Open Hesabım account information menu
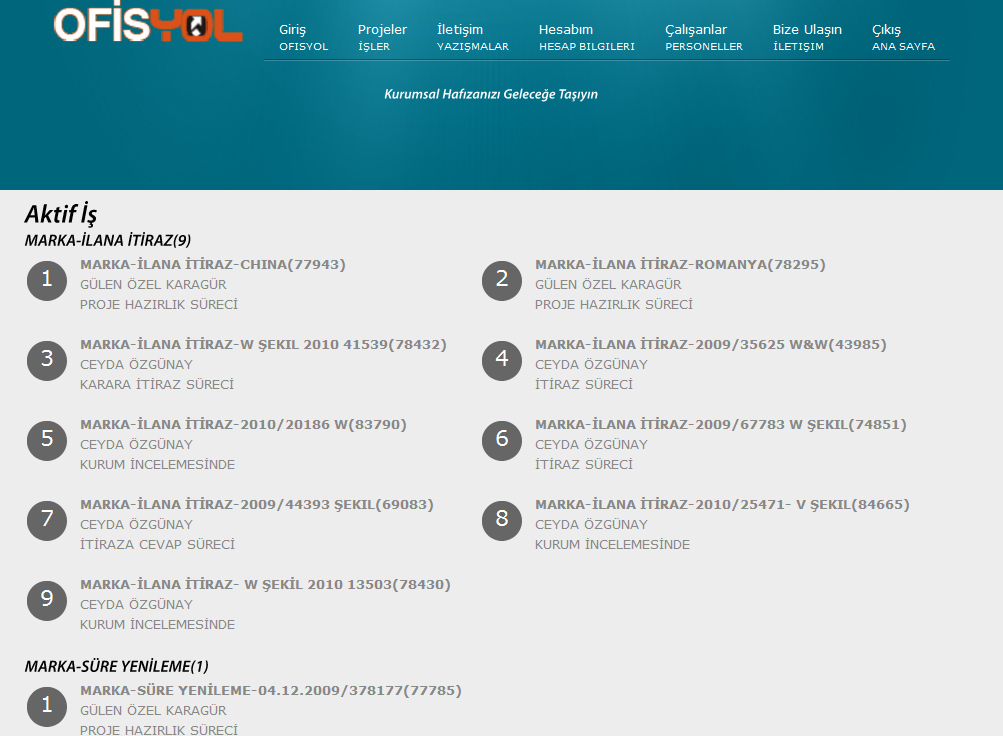 [586, 37]
